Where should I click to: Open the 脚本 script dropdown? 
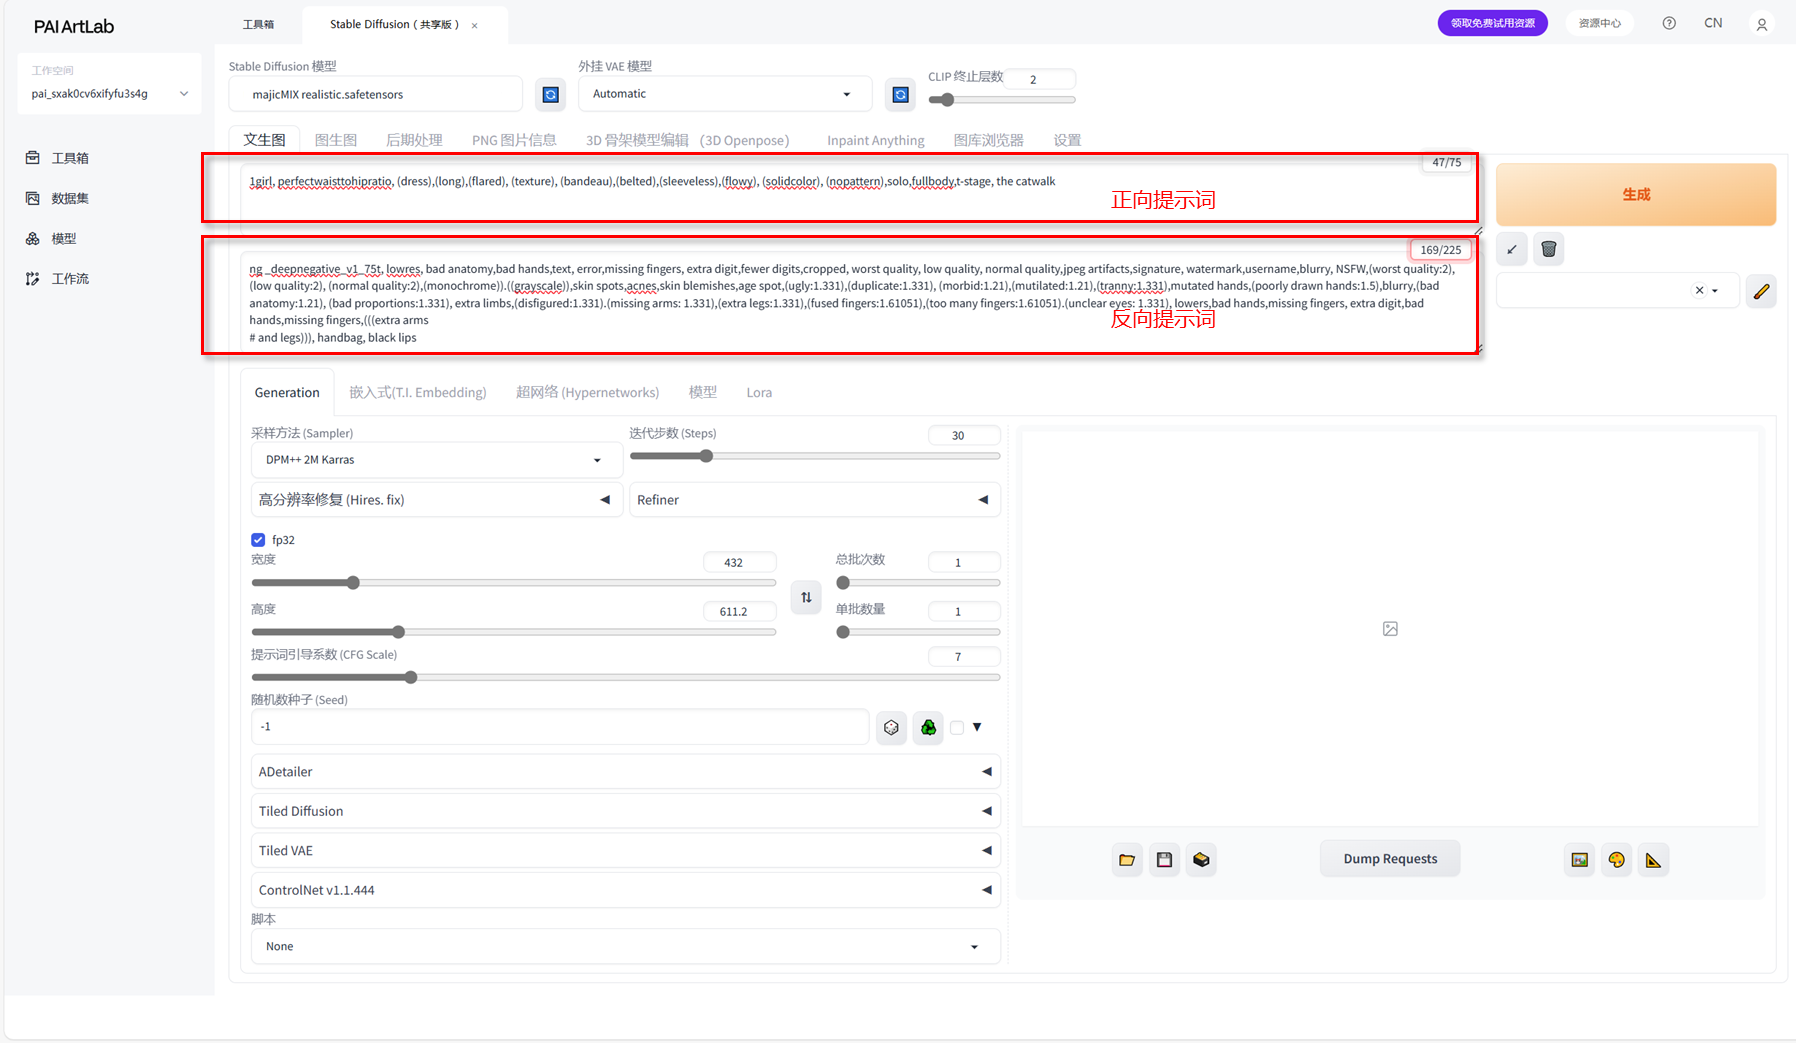625,946
